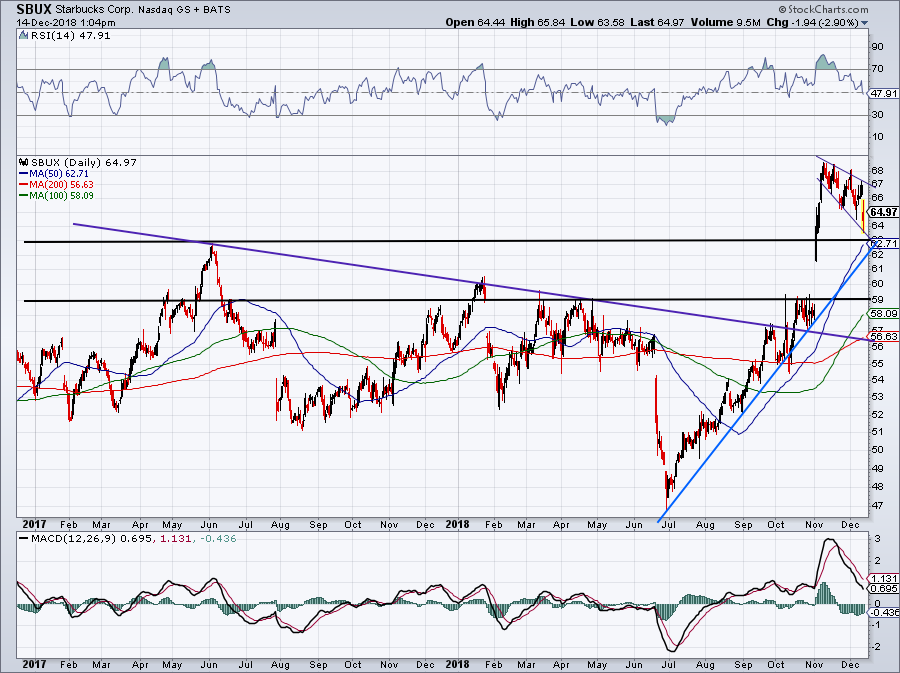Viewport: 900px width, 673px height.
Task: Click the MA(200) 56.63 legend entry
Action: click(x=61, y=185)
